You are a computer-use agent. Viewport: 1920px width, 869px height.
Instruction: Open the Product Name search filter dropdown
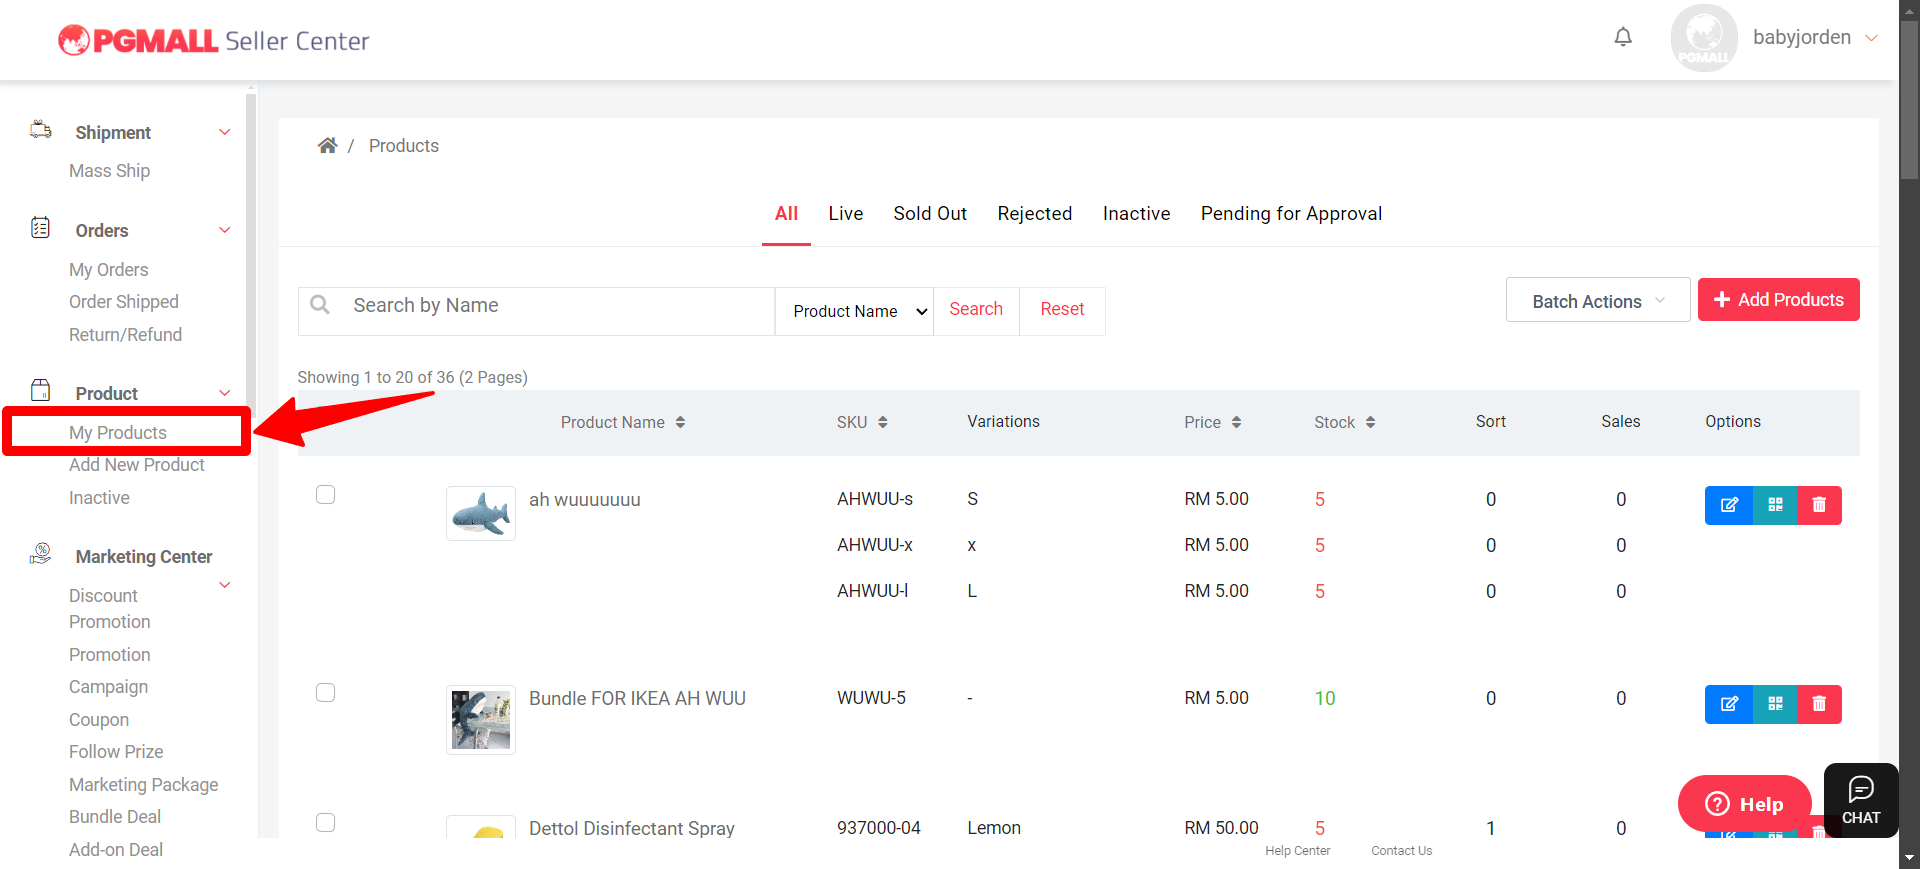pyautogui.click(x=854, y=312)
